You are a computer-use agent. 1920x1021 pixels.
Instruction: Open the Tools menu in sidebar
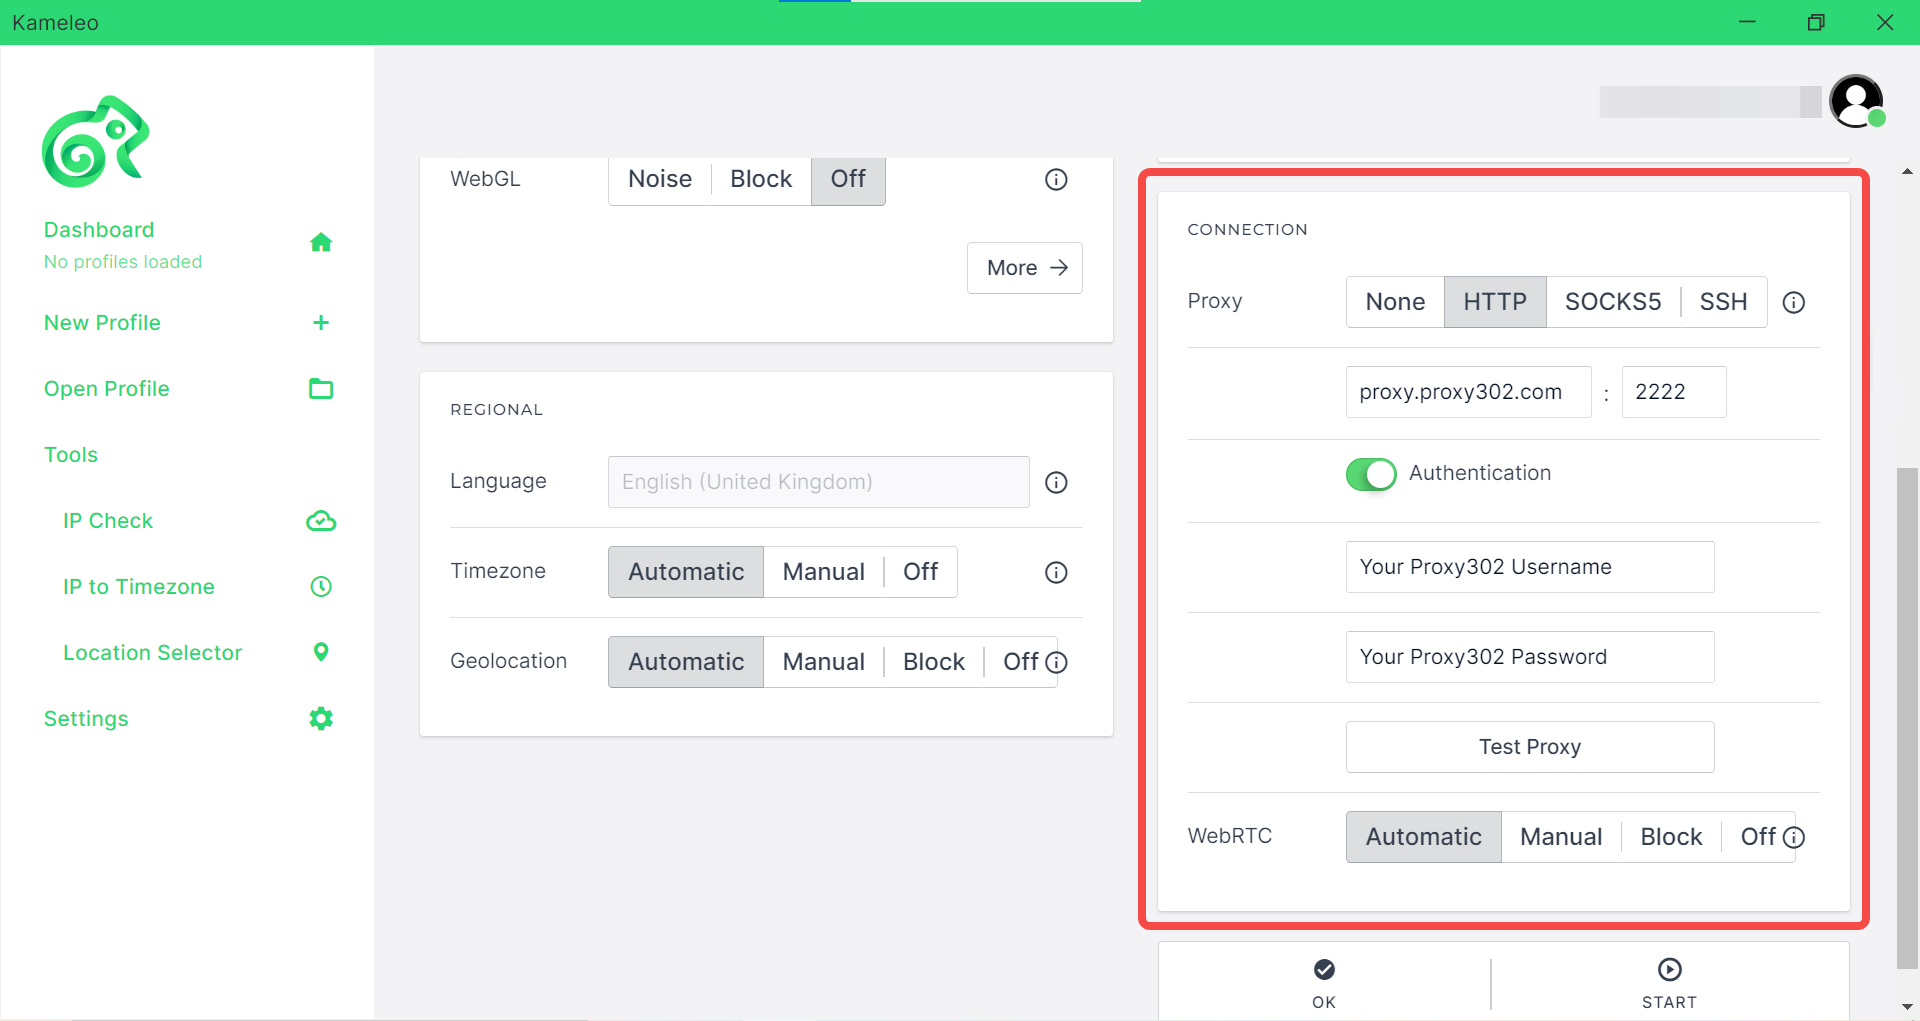tap(71, 455)
